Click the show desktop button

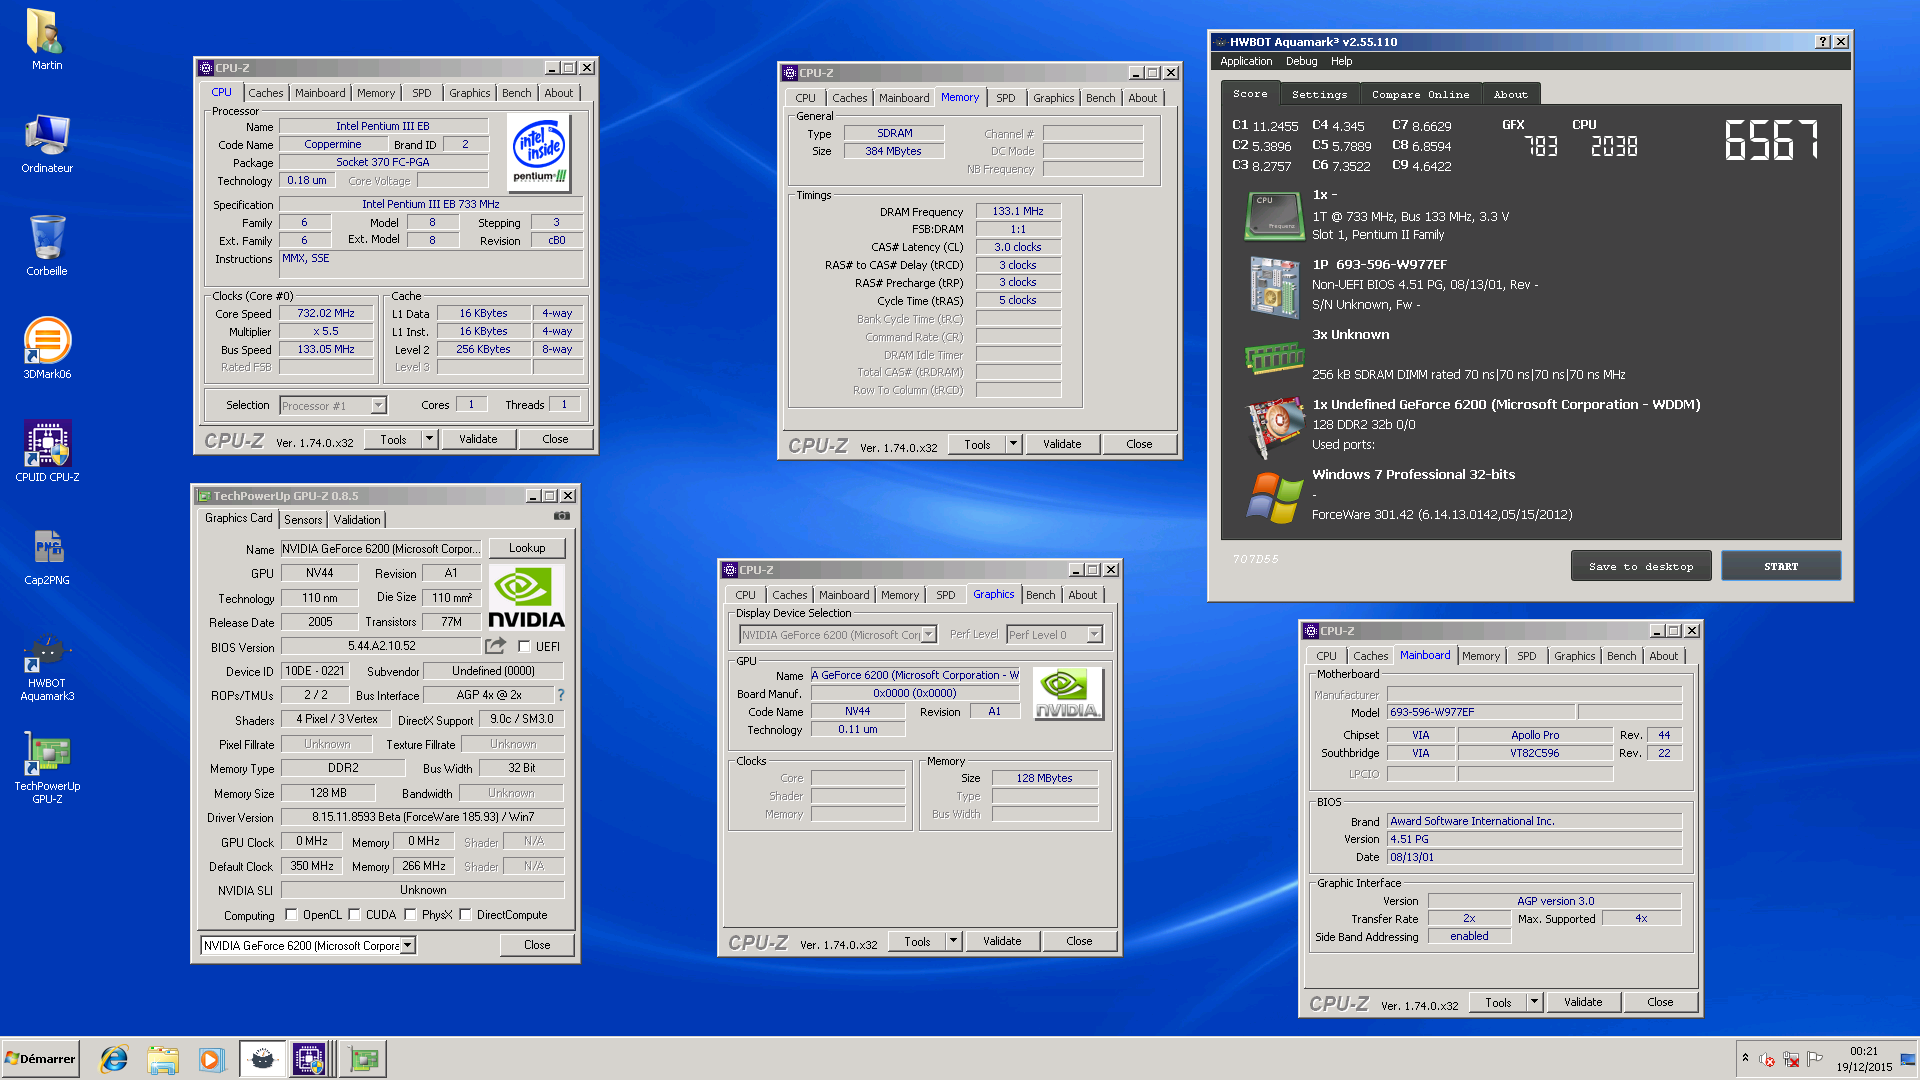[x=1908, y=1059]
